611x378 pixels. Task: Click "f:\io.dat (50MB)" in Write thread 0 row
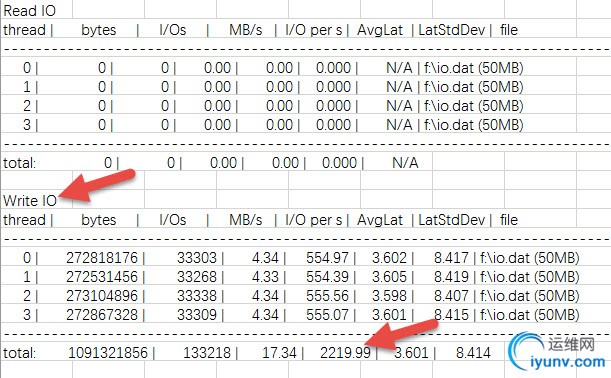click(x=530, y=258)
